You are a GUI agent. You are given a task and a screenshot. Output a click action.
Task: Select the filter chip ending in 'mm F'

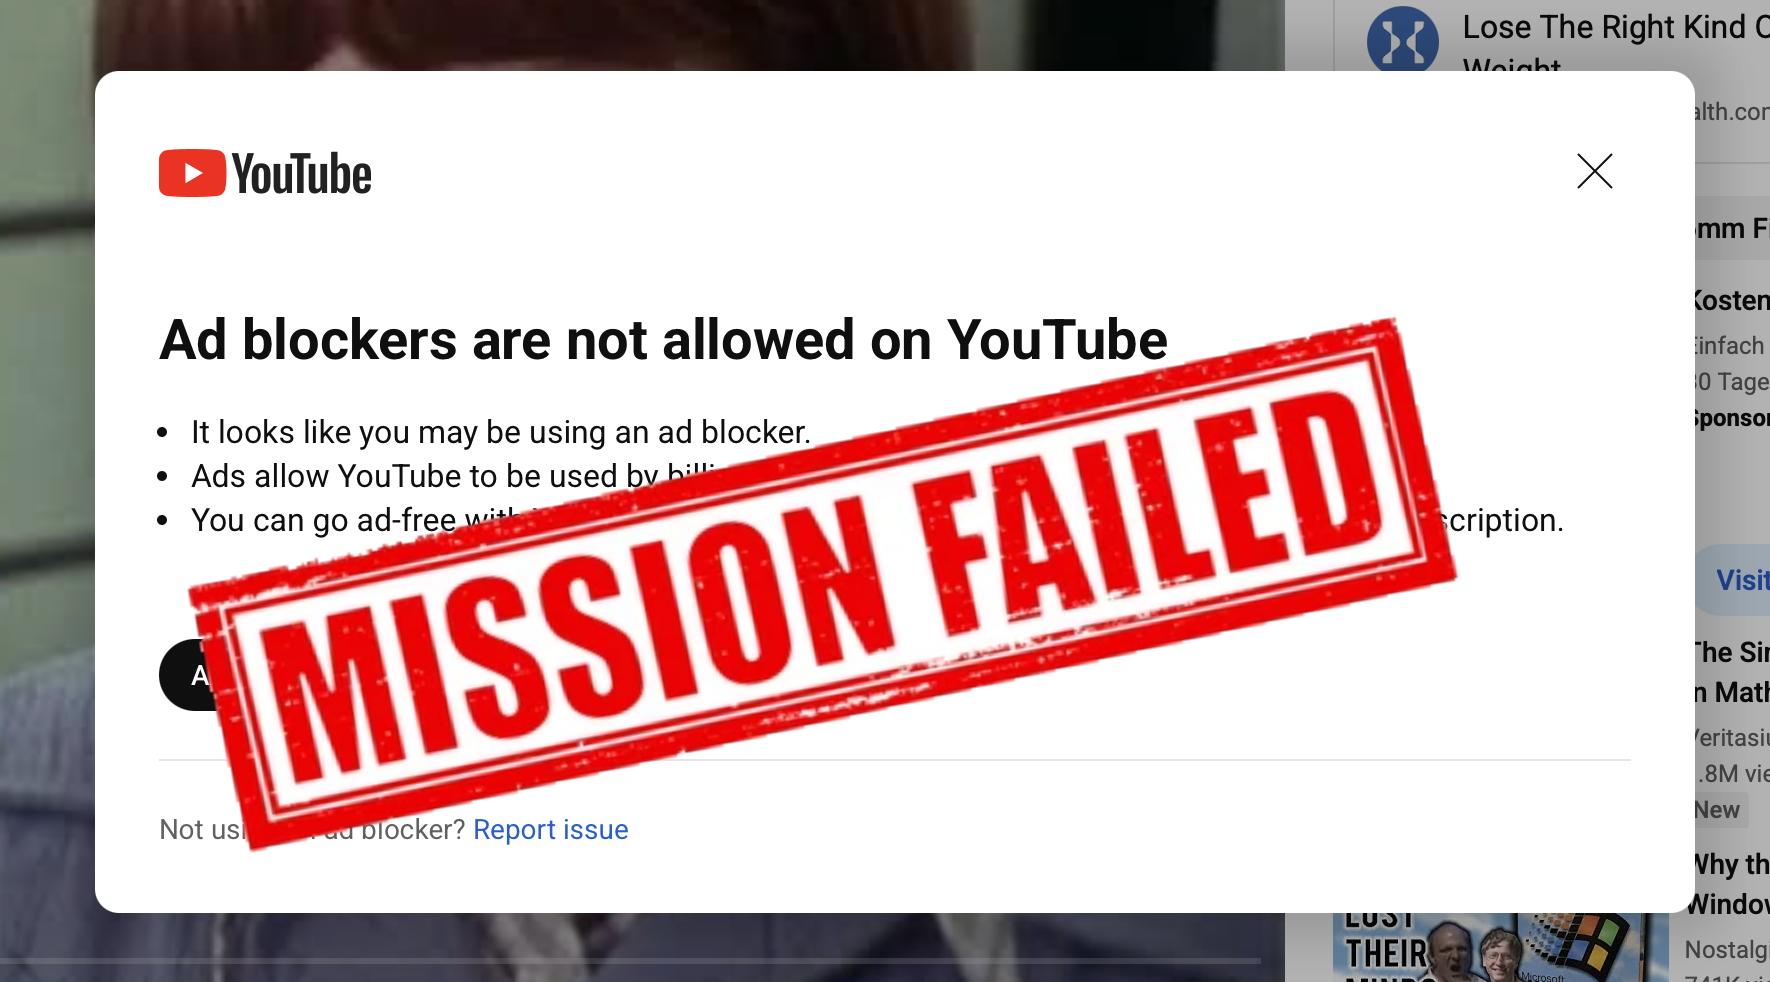[1732, 228]
